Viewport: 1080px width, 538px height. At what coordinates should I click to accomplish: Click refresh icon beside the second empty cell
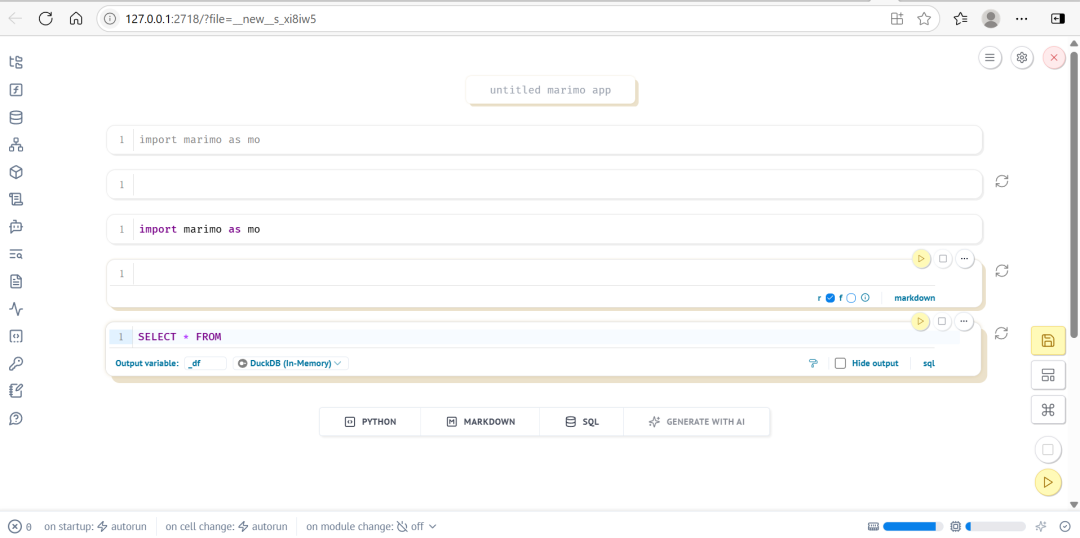click(x=1002, y=181)
